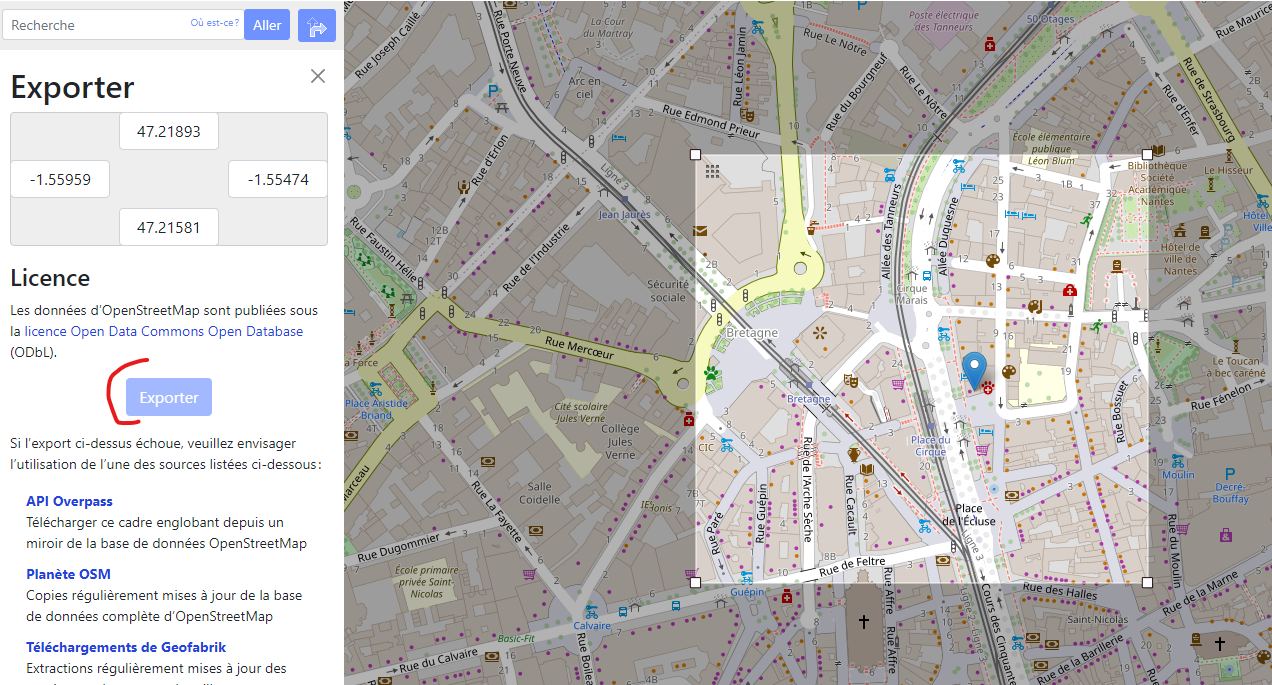Open the API Overpass link

pyautogui.click(x=69, y=501)
